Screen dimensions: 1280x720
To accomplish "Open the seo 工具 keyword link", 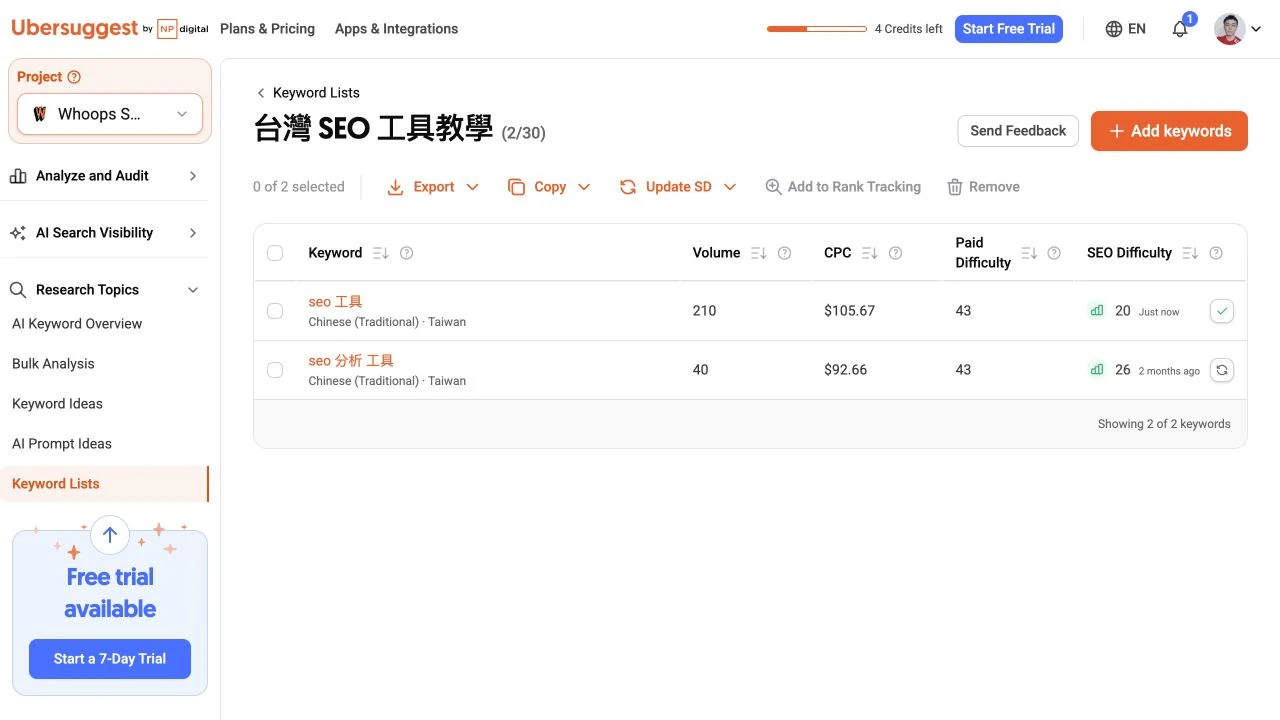I will coord(335,302).
